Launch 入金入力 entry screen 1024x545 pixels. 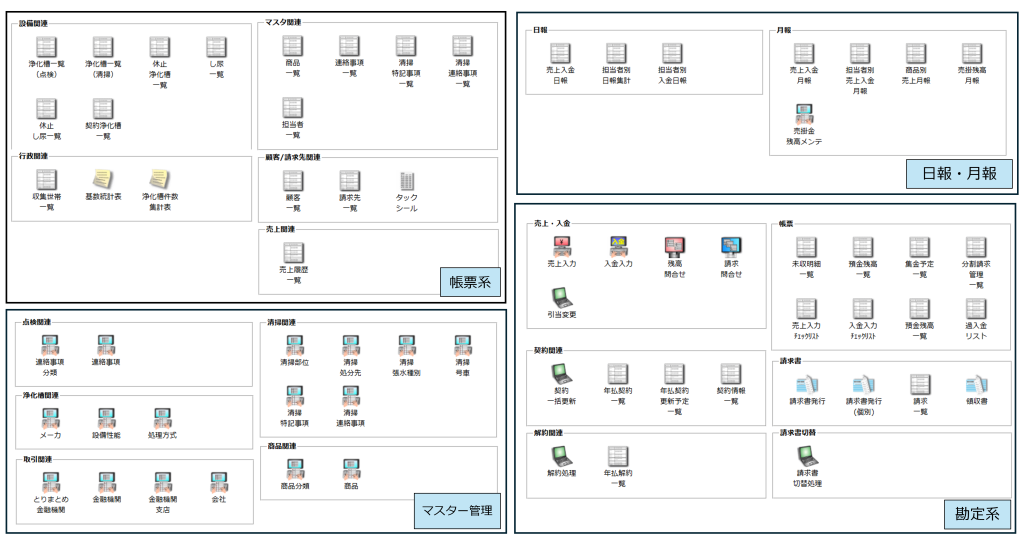(618, 247)
